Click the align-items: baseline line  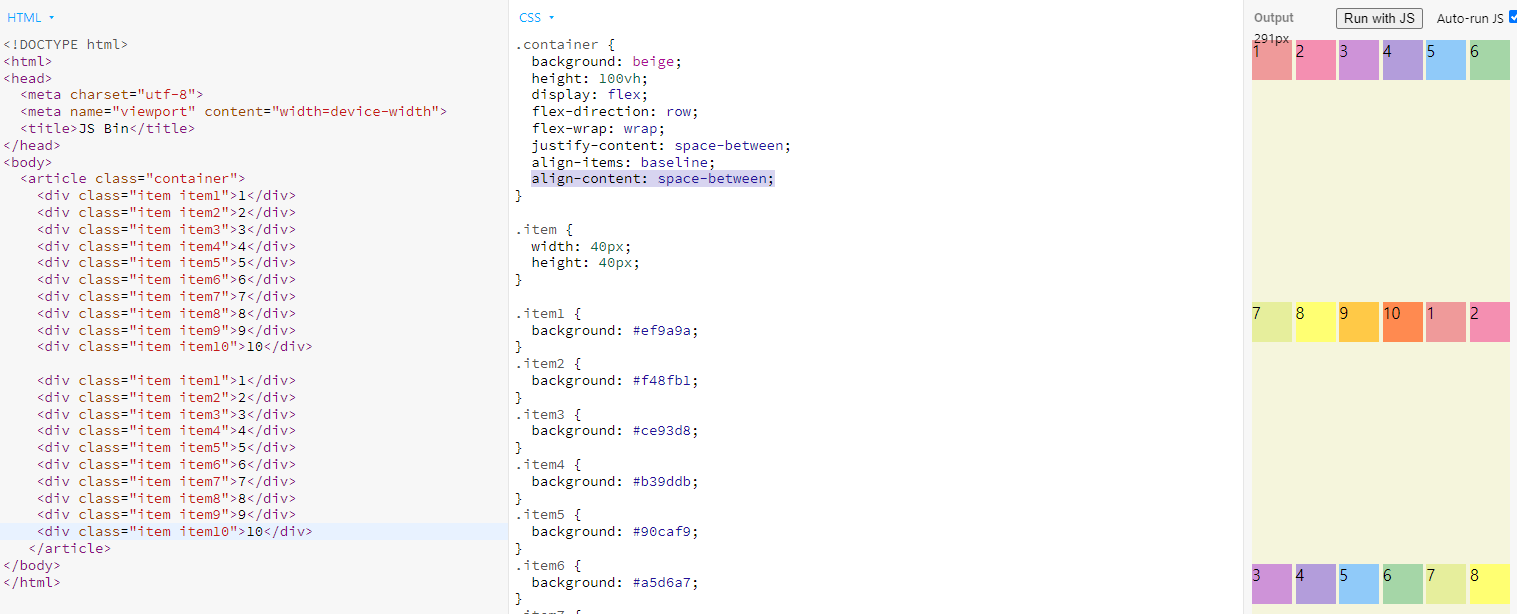click(623, 162)
